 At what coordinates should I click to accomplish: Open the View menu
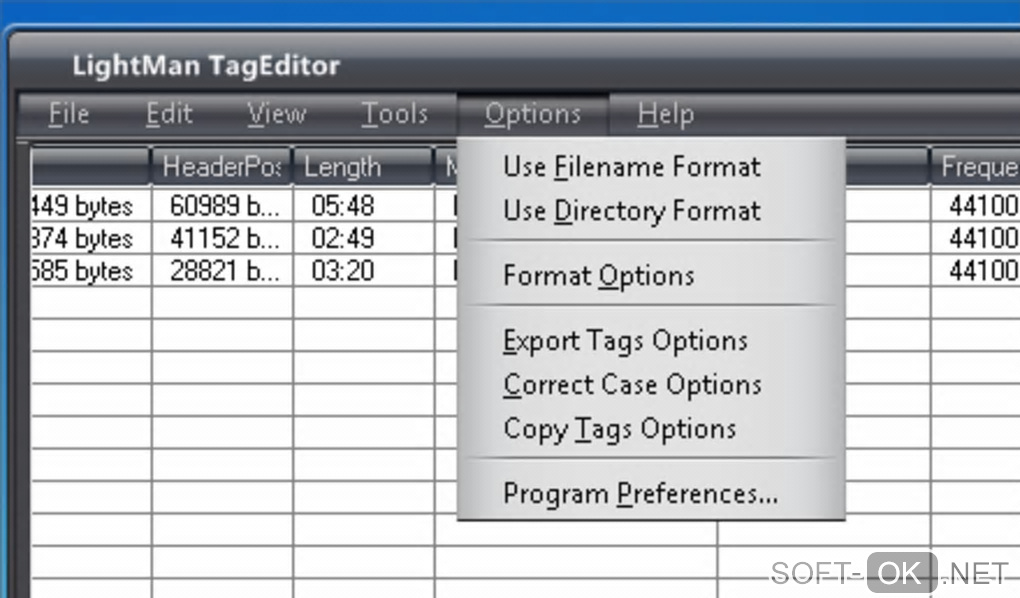tap(276, 114)
